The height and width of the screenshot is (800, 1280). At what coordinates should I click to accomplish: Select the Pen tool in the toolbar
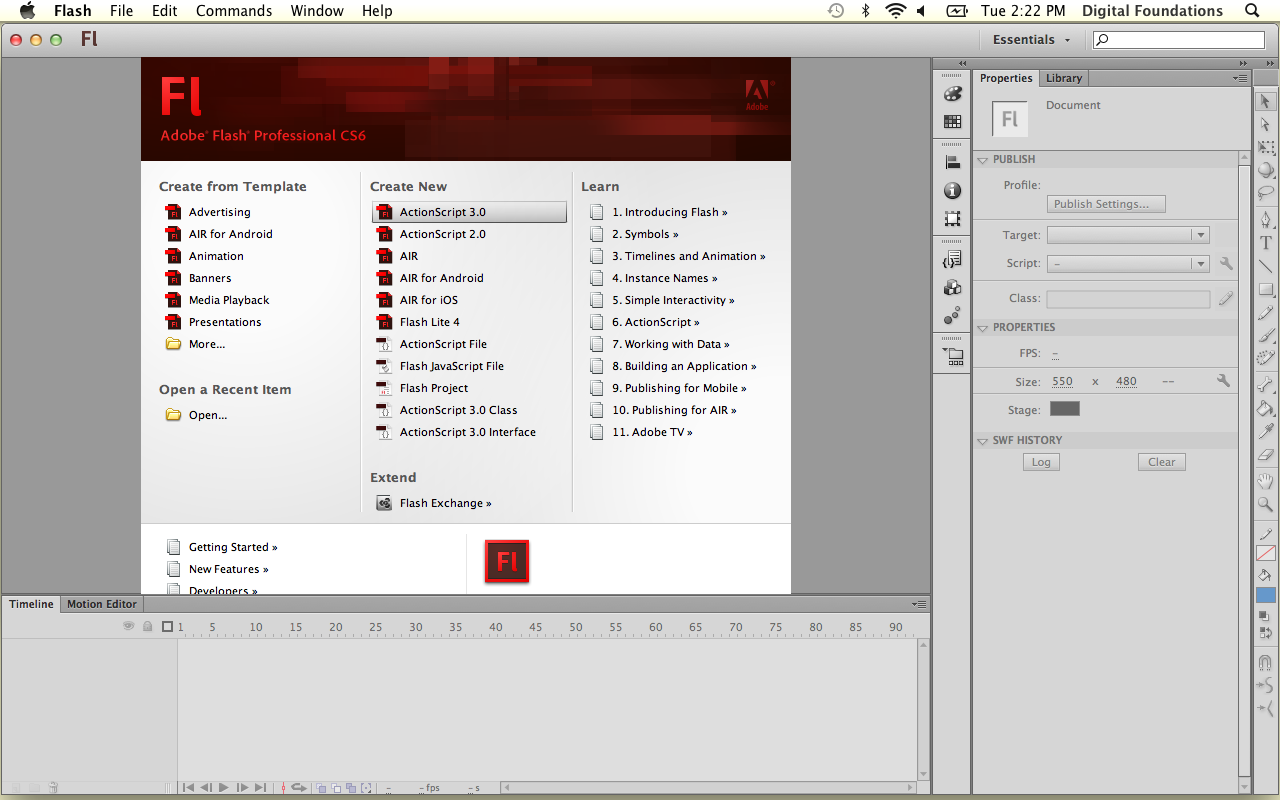click(1266, 219)
